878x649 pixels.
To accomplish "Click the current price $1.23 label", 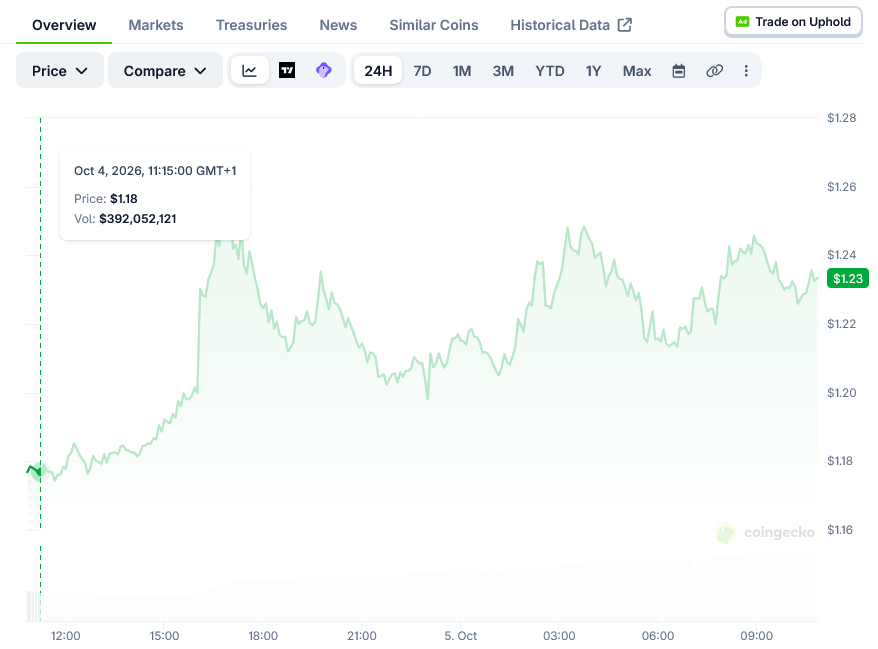I will [848, 278].
